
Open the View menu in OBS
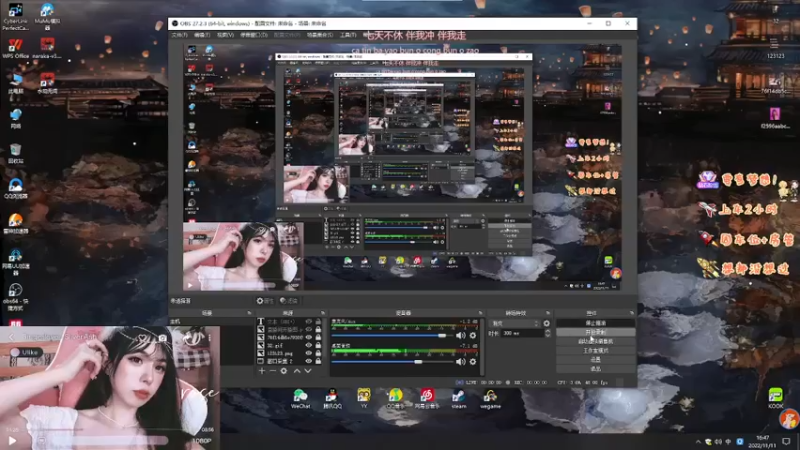tap(225, 35)
